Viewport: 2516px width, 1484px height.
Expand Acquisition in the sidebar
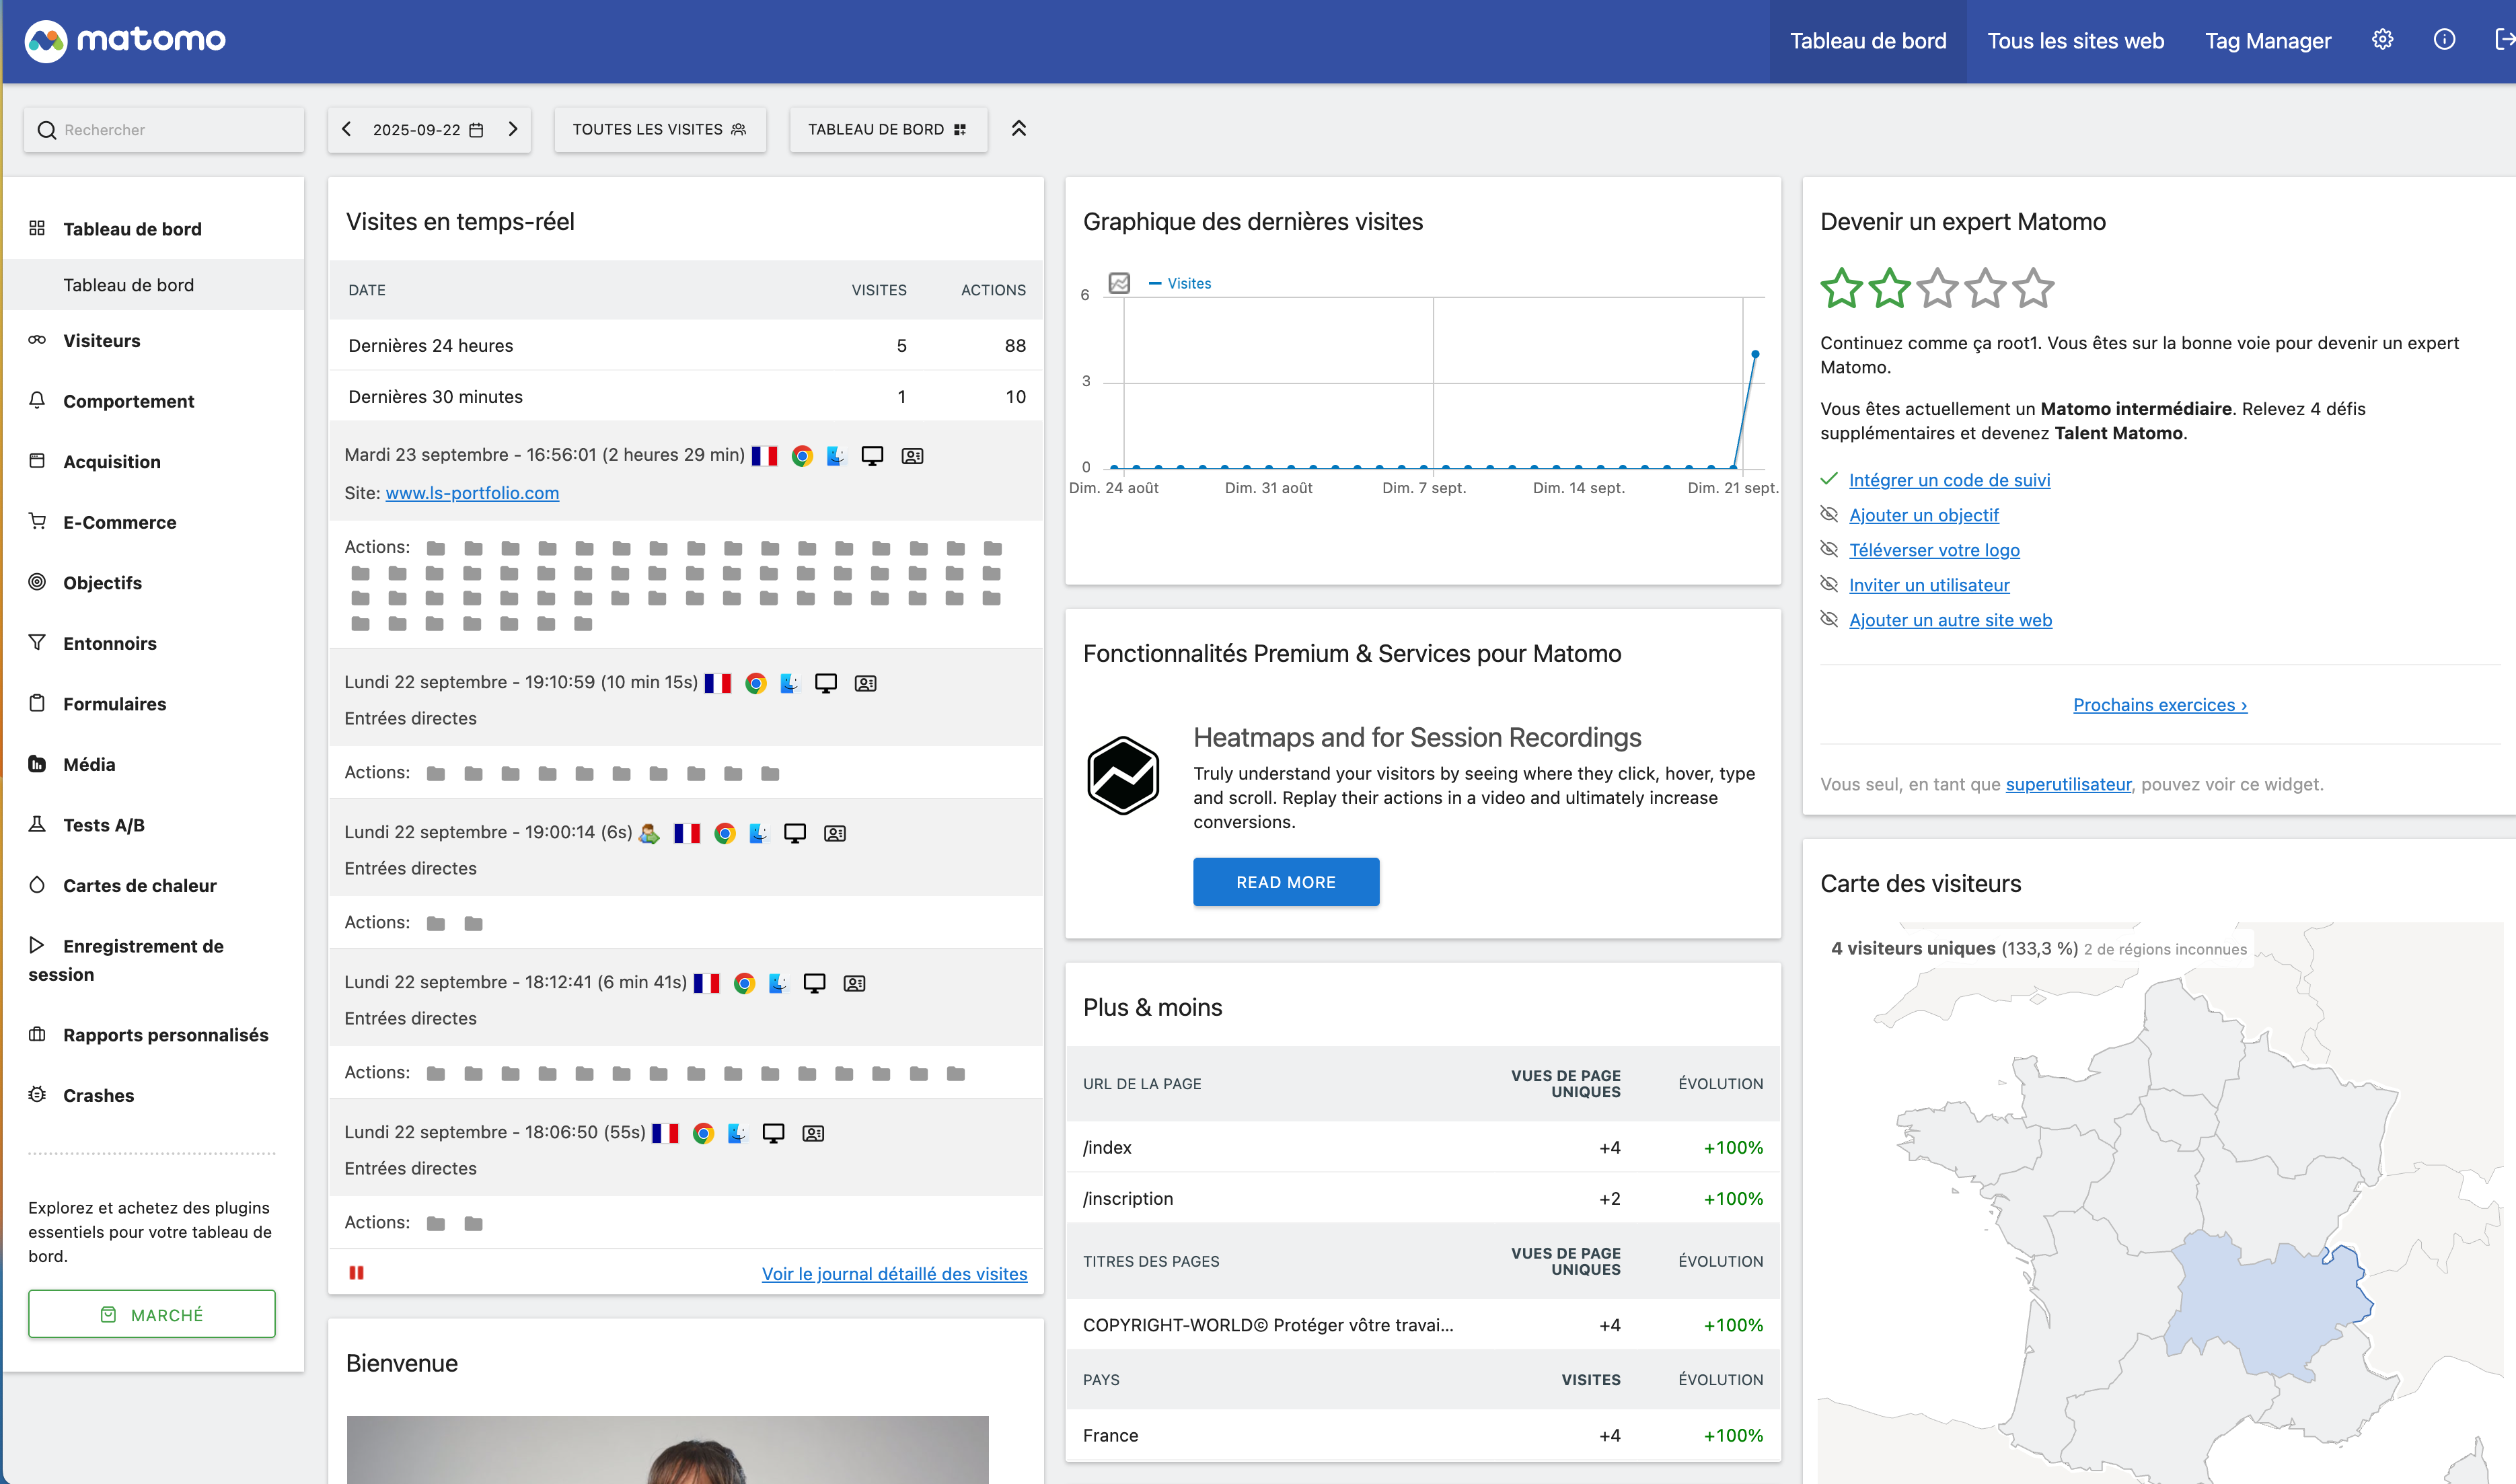pyautogui.click(x=112, y=462)
